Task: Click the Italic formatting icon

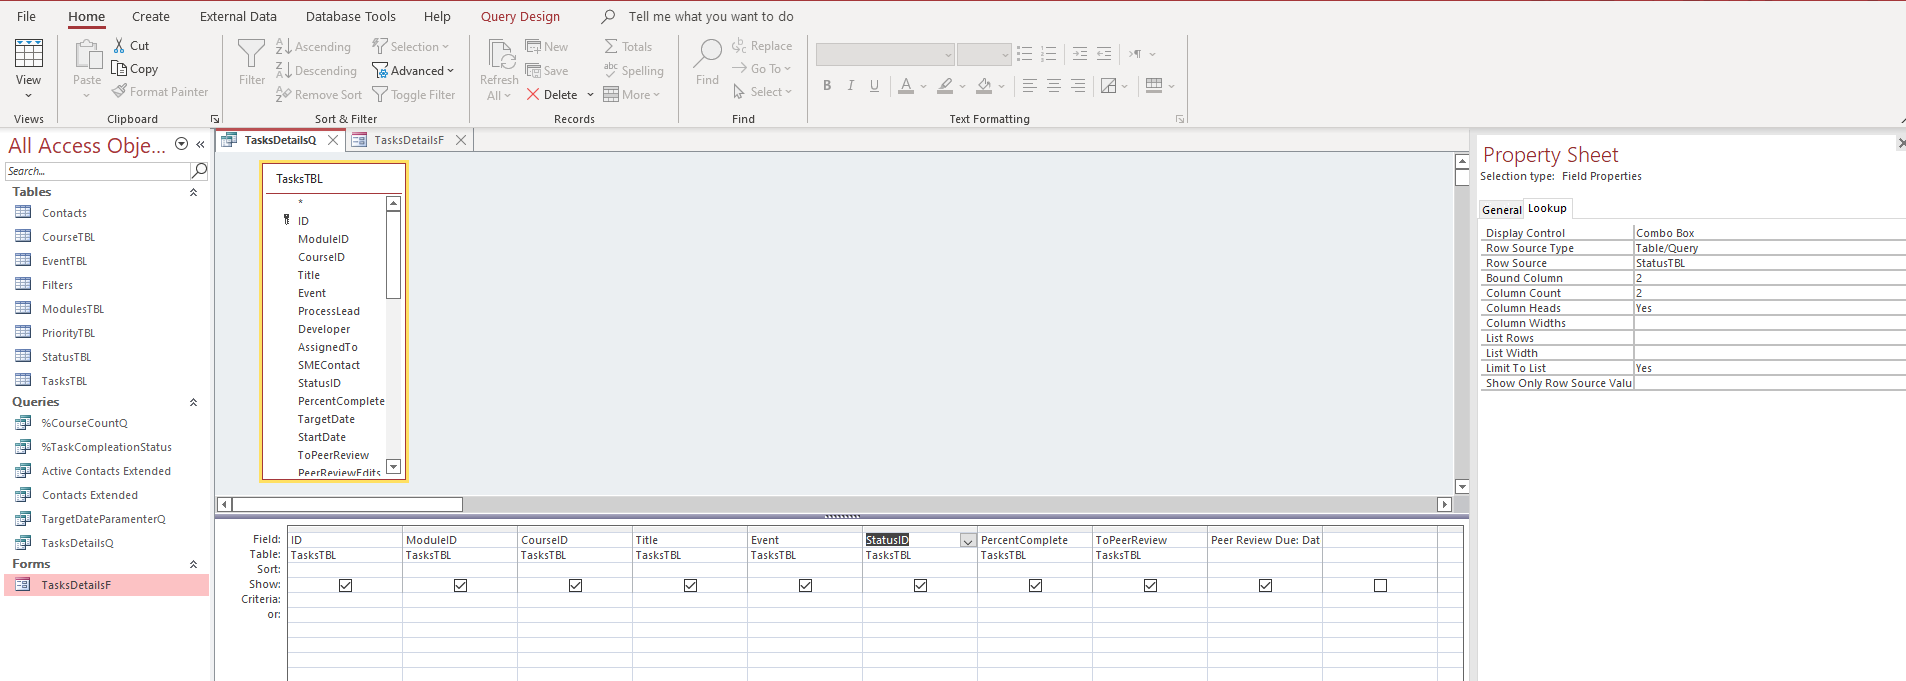Action: 851,86
